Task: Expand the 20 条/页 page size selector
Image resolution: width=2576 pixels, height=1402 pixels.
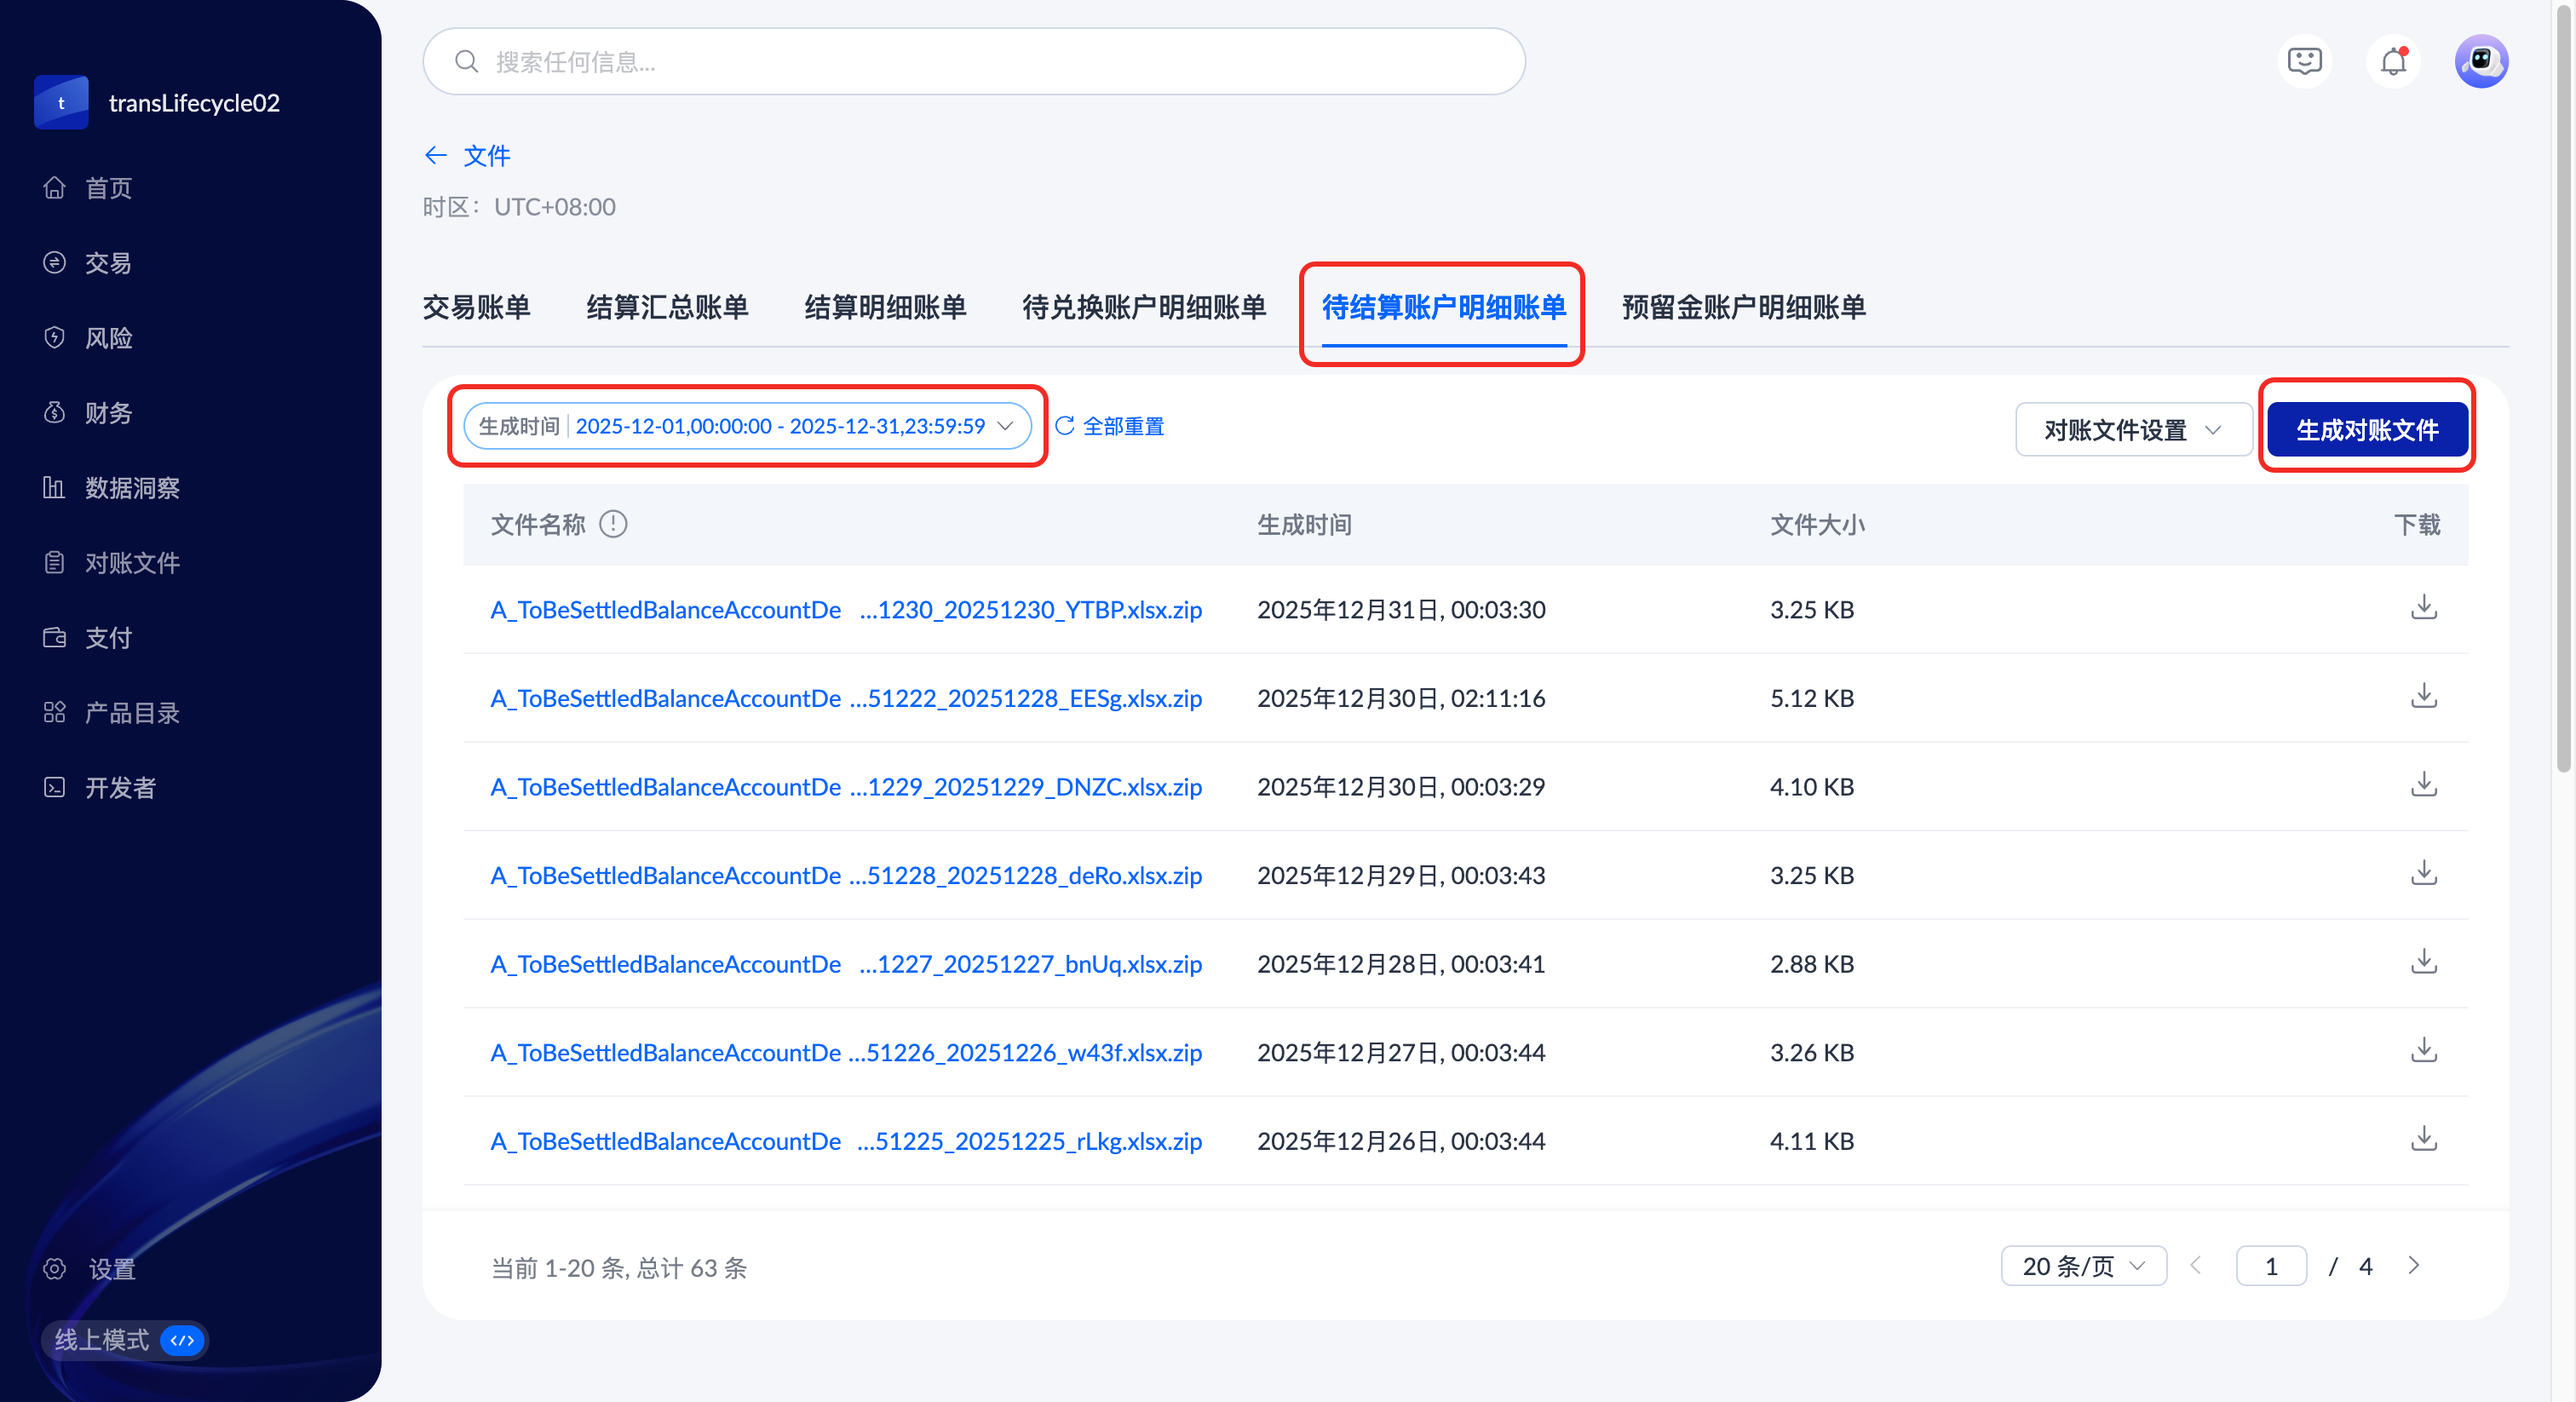Action: point(2083,1266)
